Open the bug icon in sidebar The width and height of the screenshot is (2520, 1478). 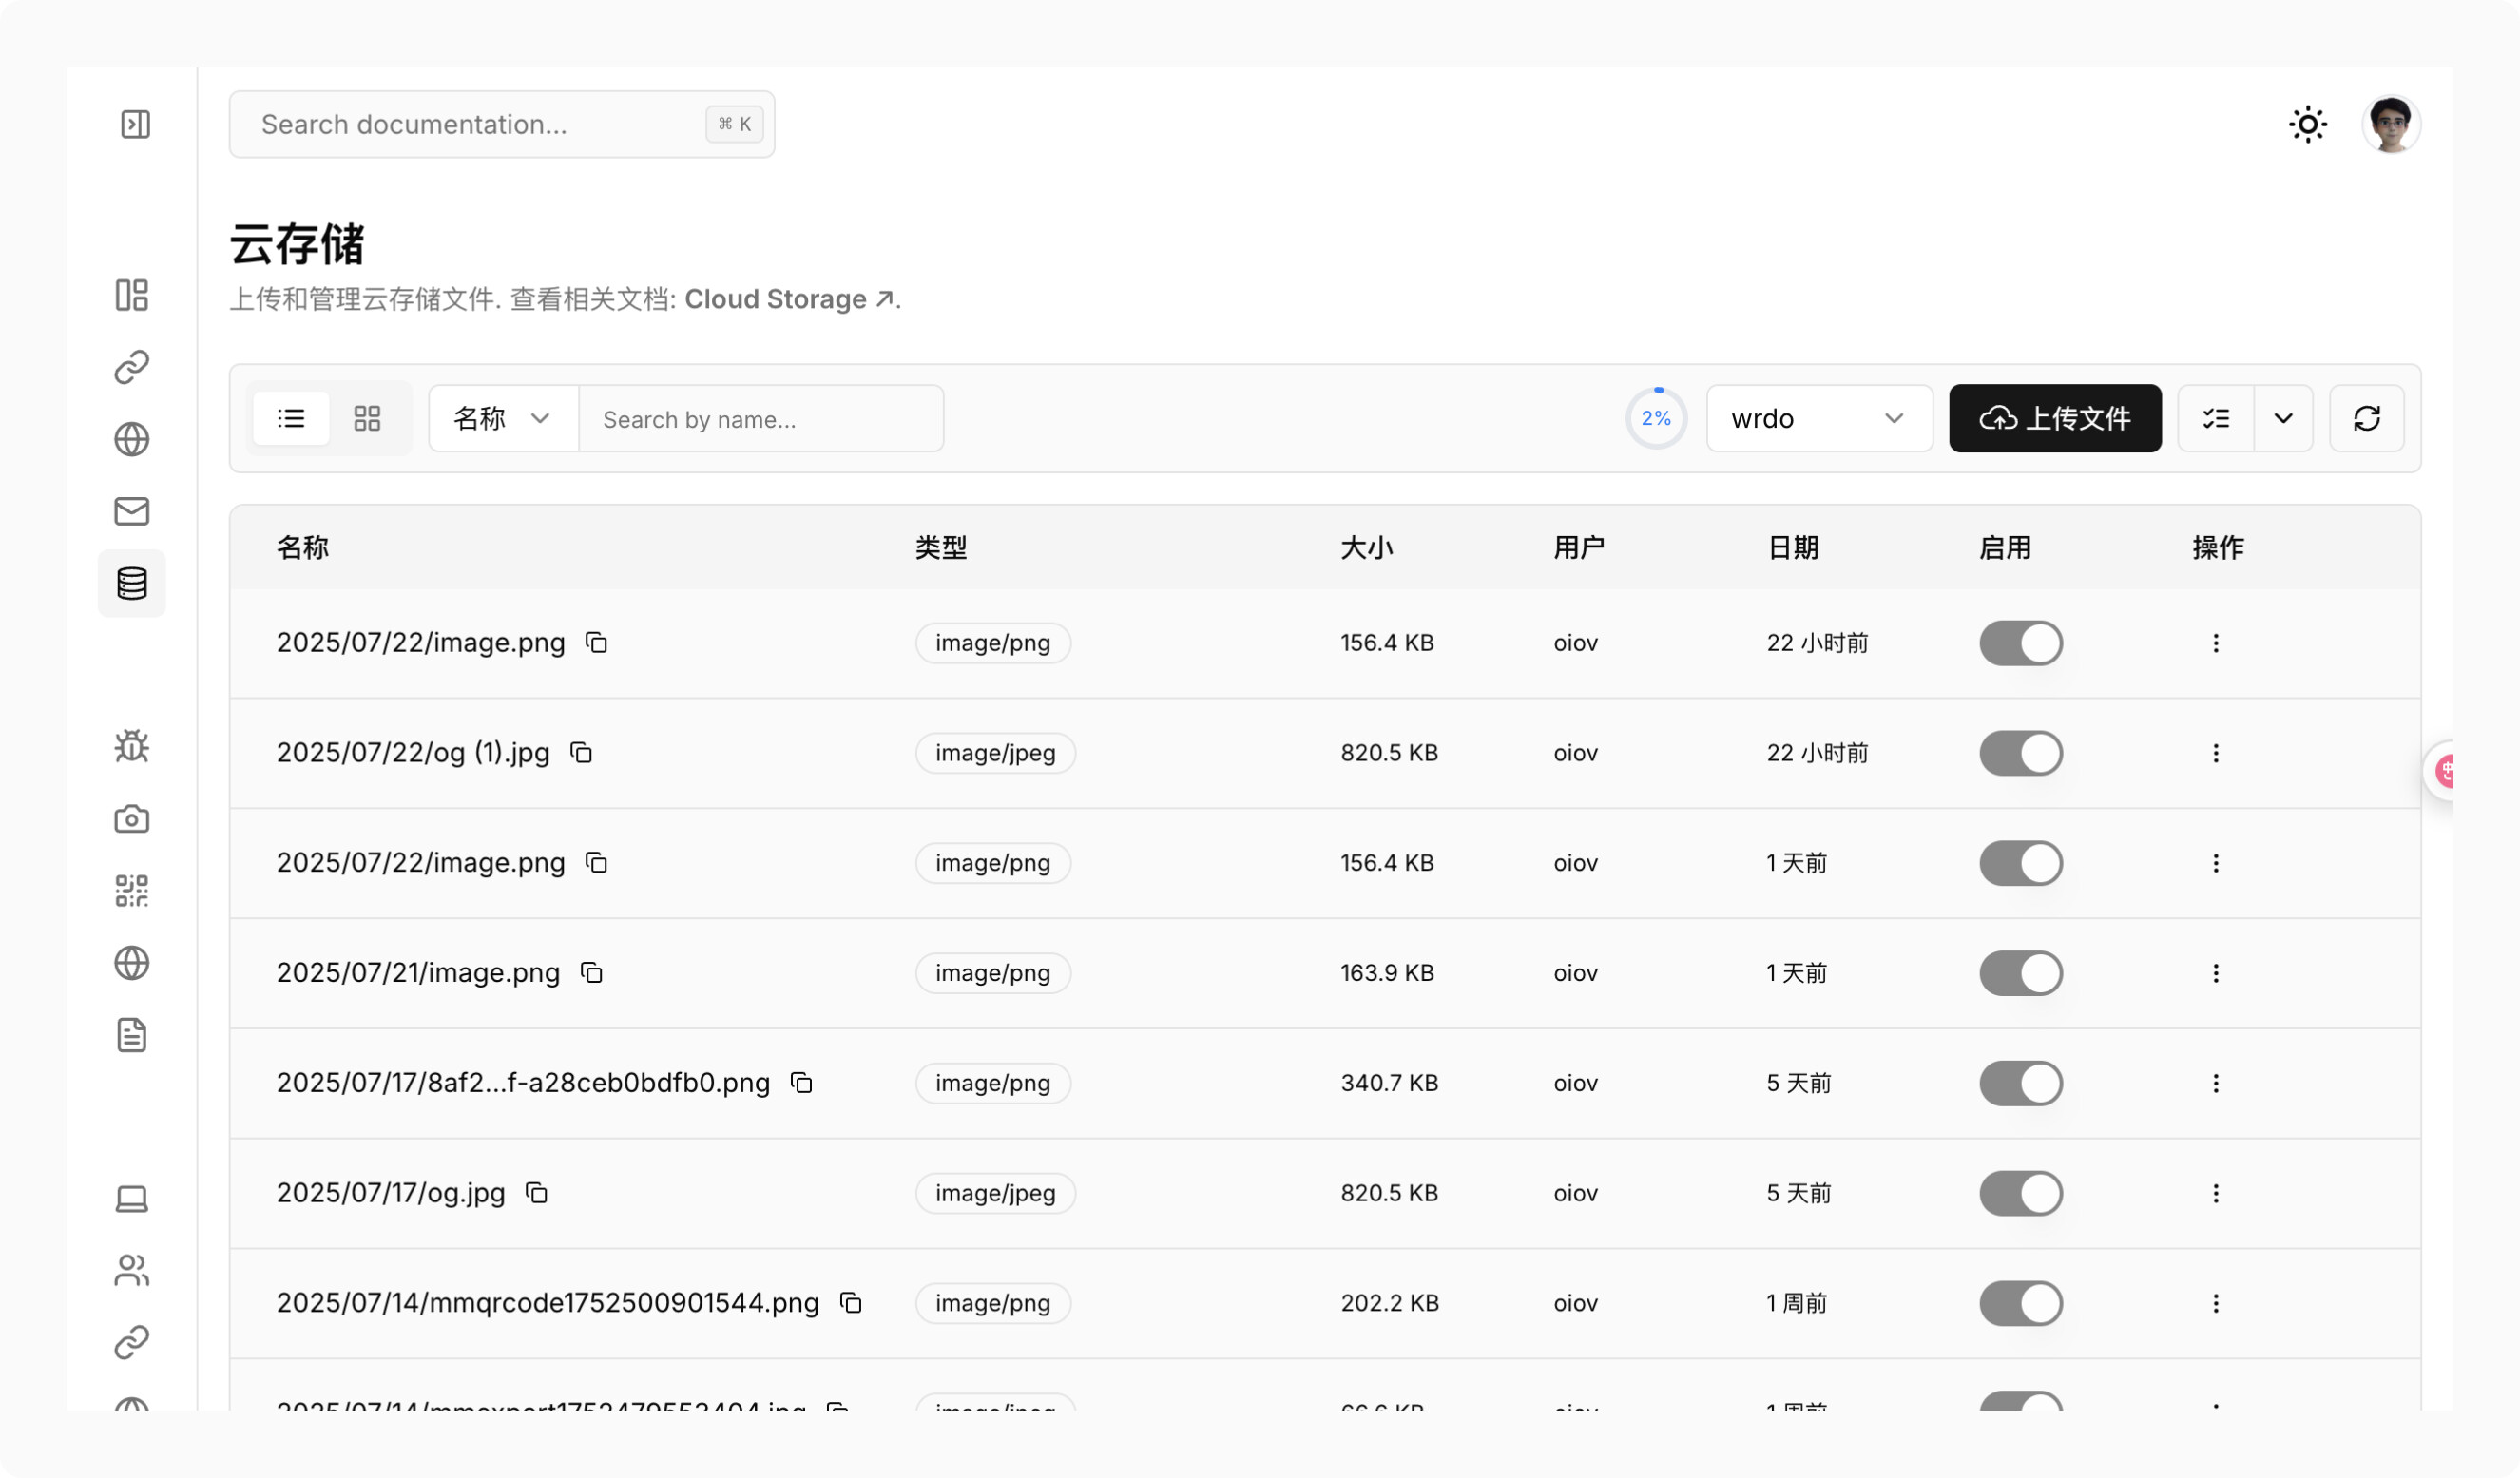click(132, 747)
